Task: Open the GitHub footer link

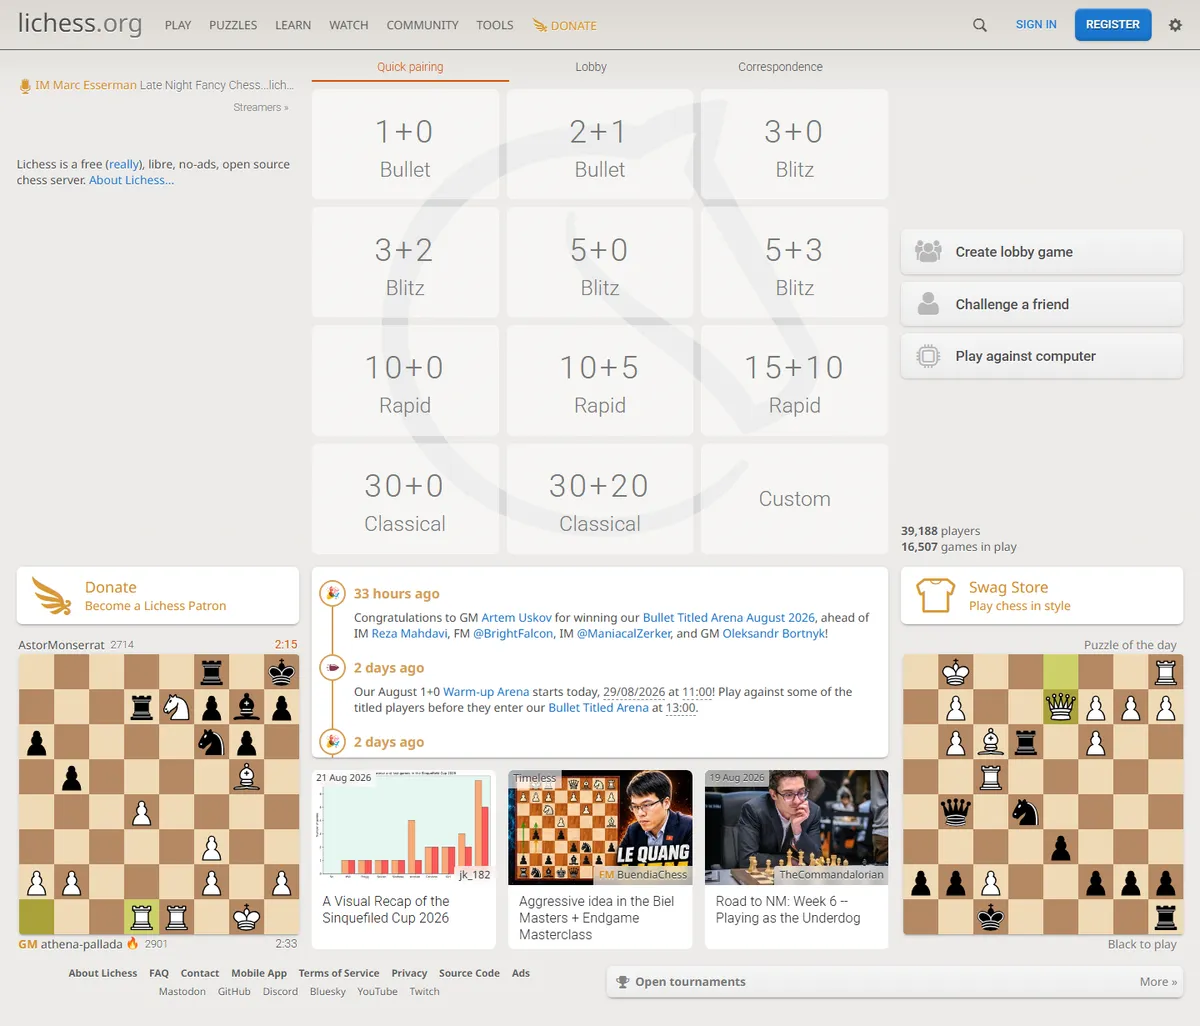Action: coord(234,992)
